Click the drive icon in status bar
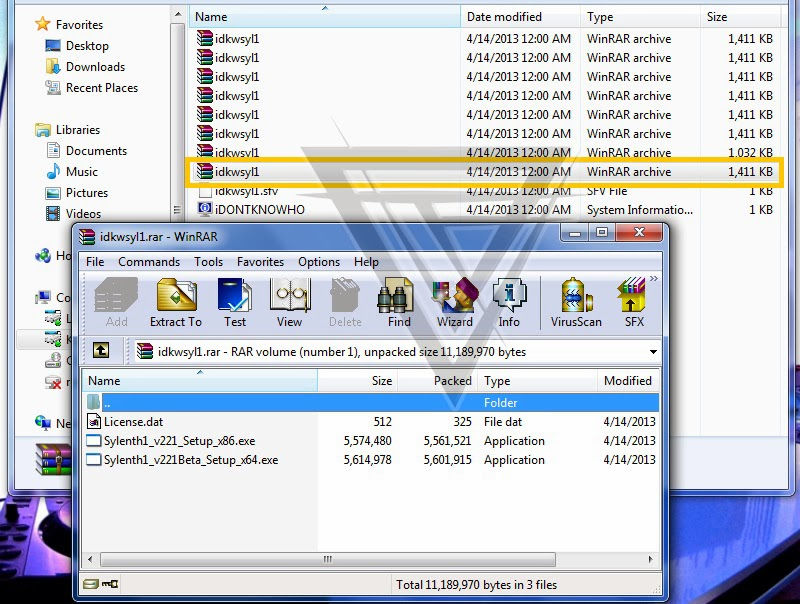800x604 pixels. (90, 584)
